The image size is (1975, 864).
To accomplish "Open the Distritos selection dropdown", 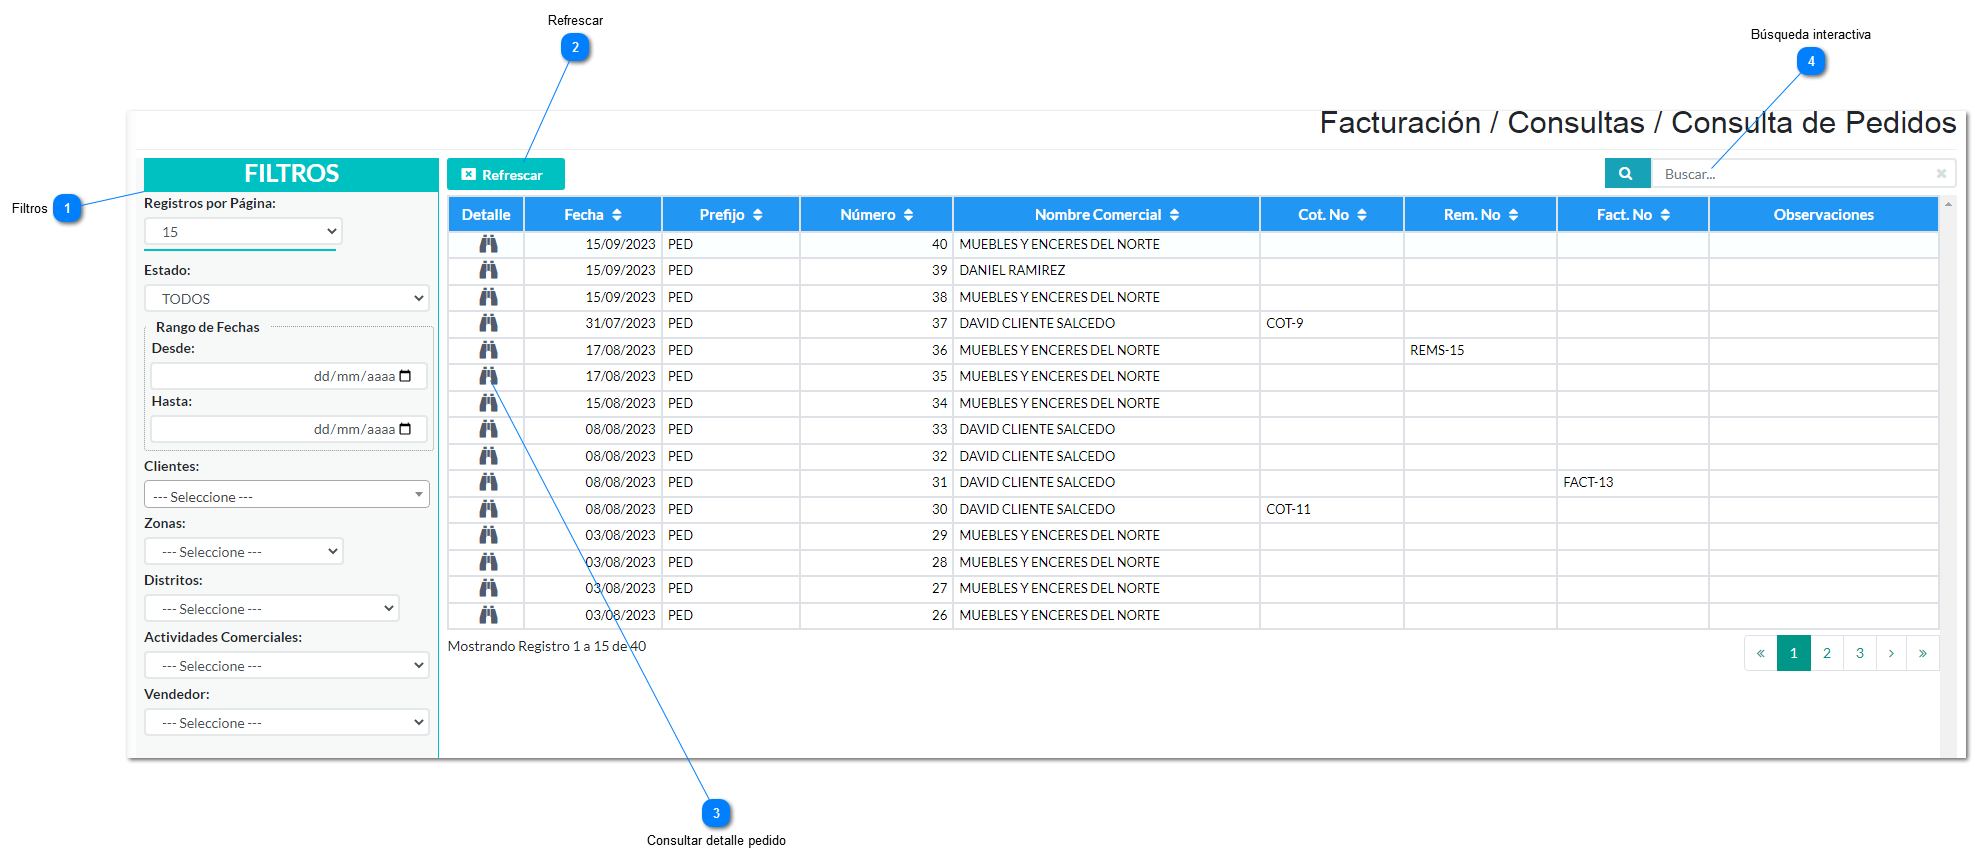I will coord(272,608).
